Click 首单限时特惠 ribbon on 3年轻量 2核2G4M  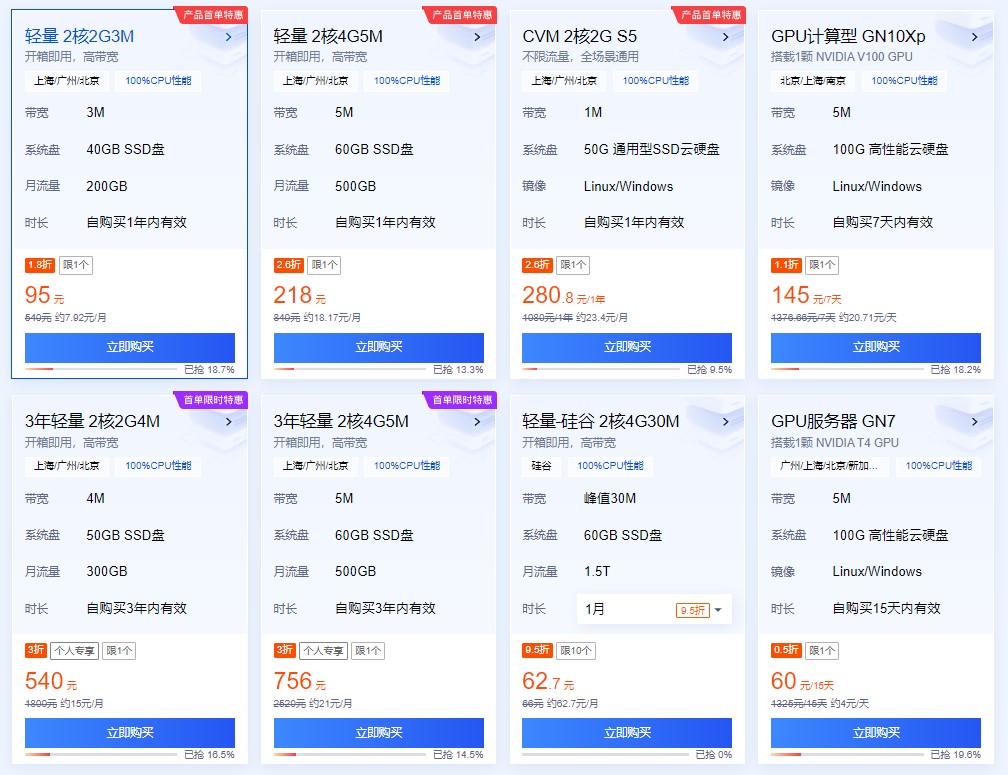tap(212, 400)
